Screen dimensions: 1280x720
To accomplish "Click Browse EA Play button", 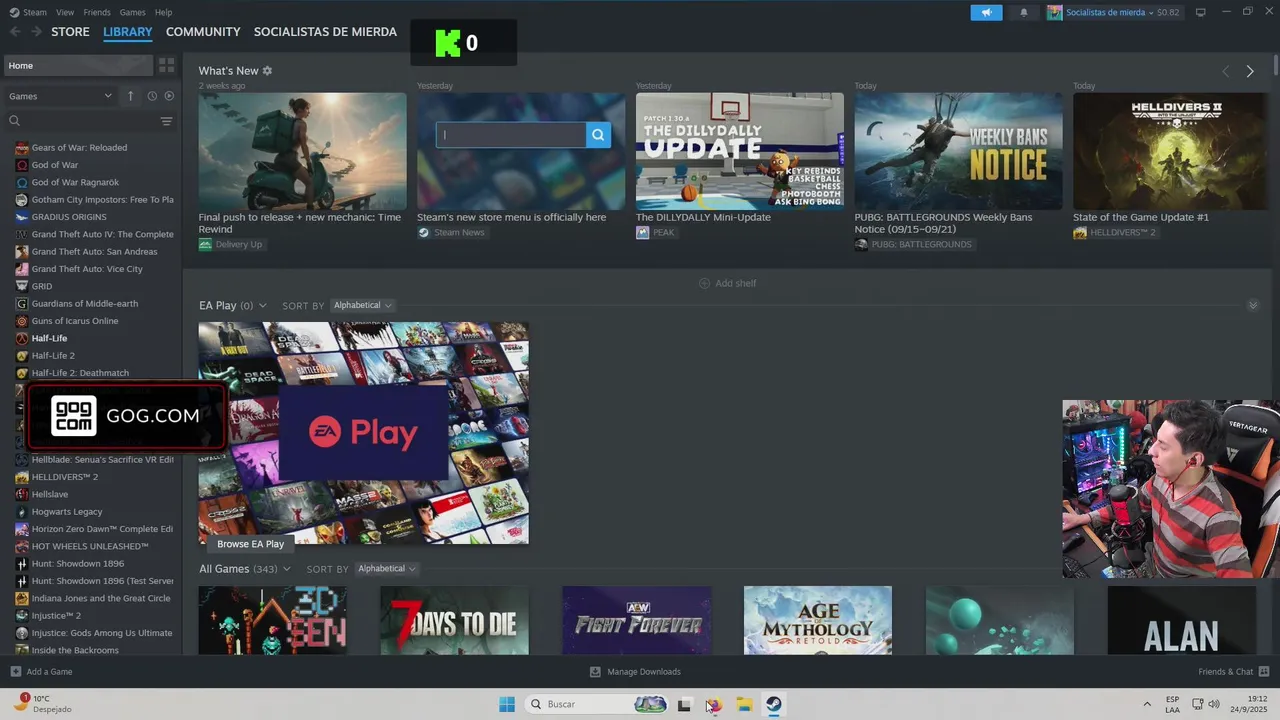I will click(x=251, y=544).
